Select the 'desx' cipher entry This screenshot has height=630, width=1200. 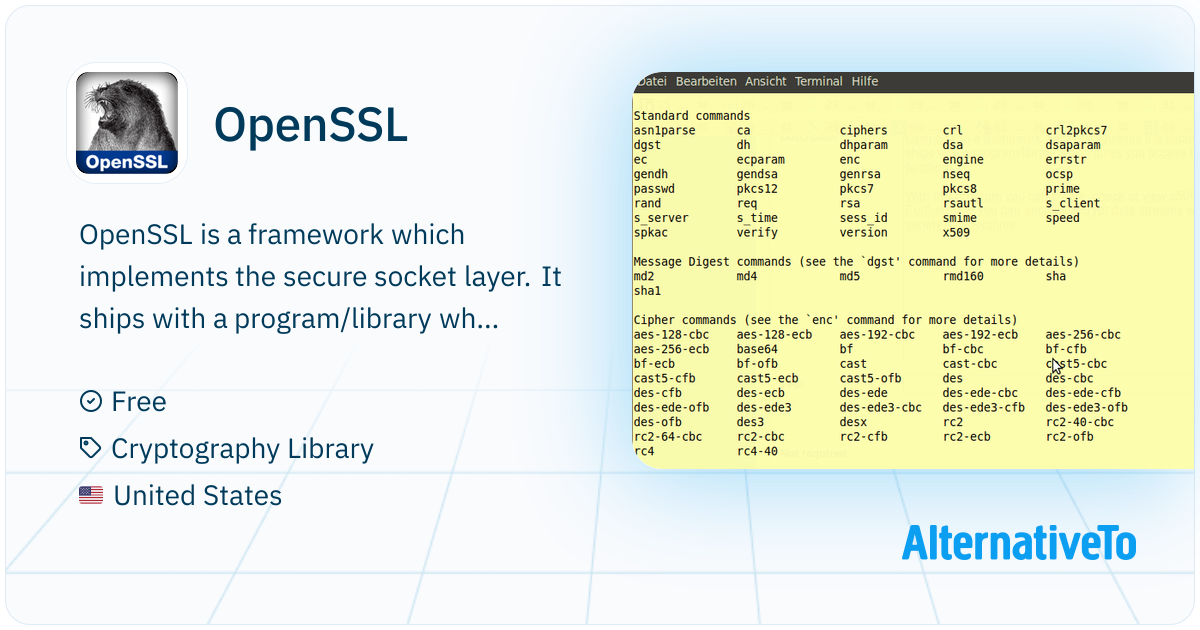pos(853,422)
